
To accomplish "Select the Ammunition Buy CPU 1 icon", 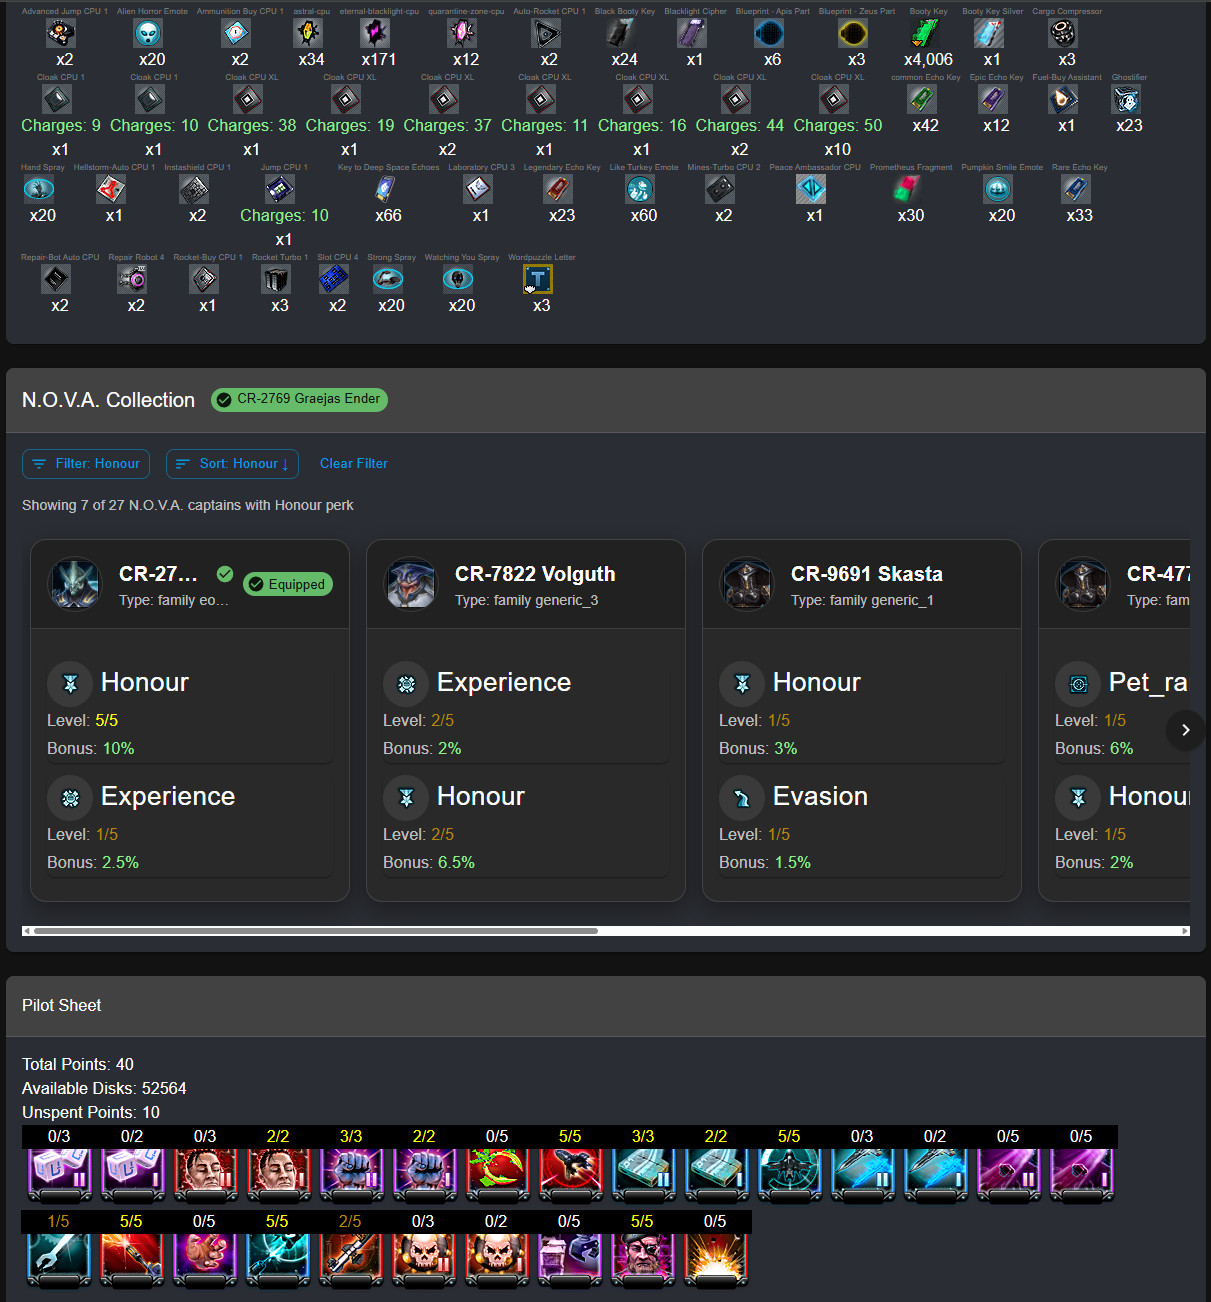I will (x=236, y=34).
